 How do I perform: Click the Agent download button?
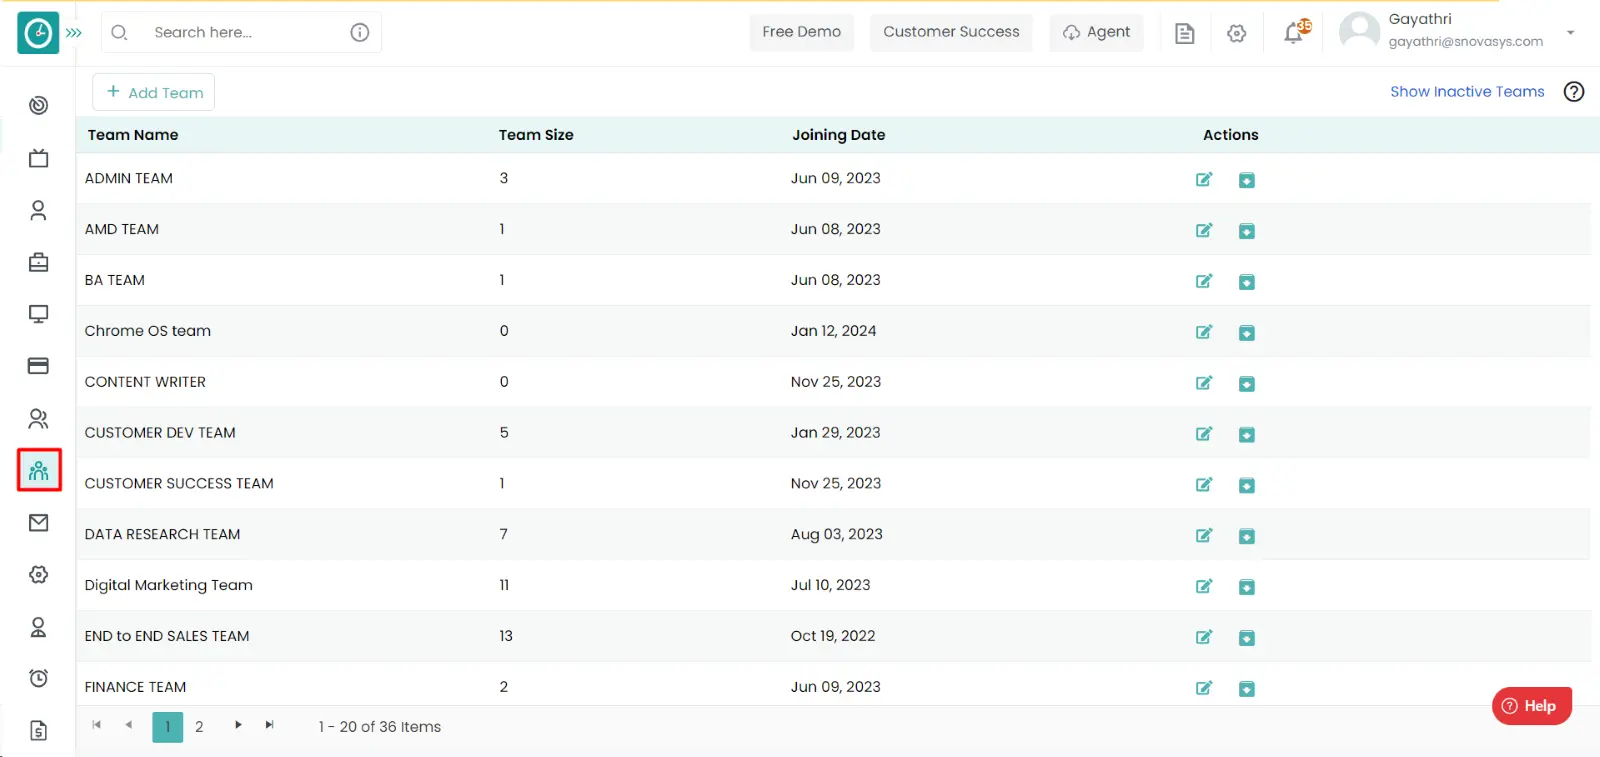1097,32
